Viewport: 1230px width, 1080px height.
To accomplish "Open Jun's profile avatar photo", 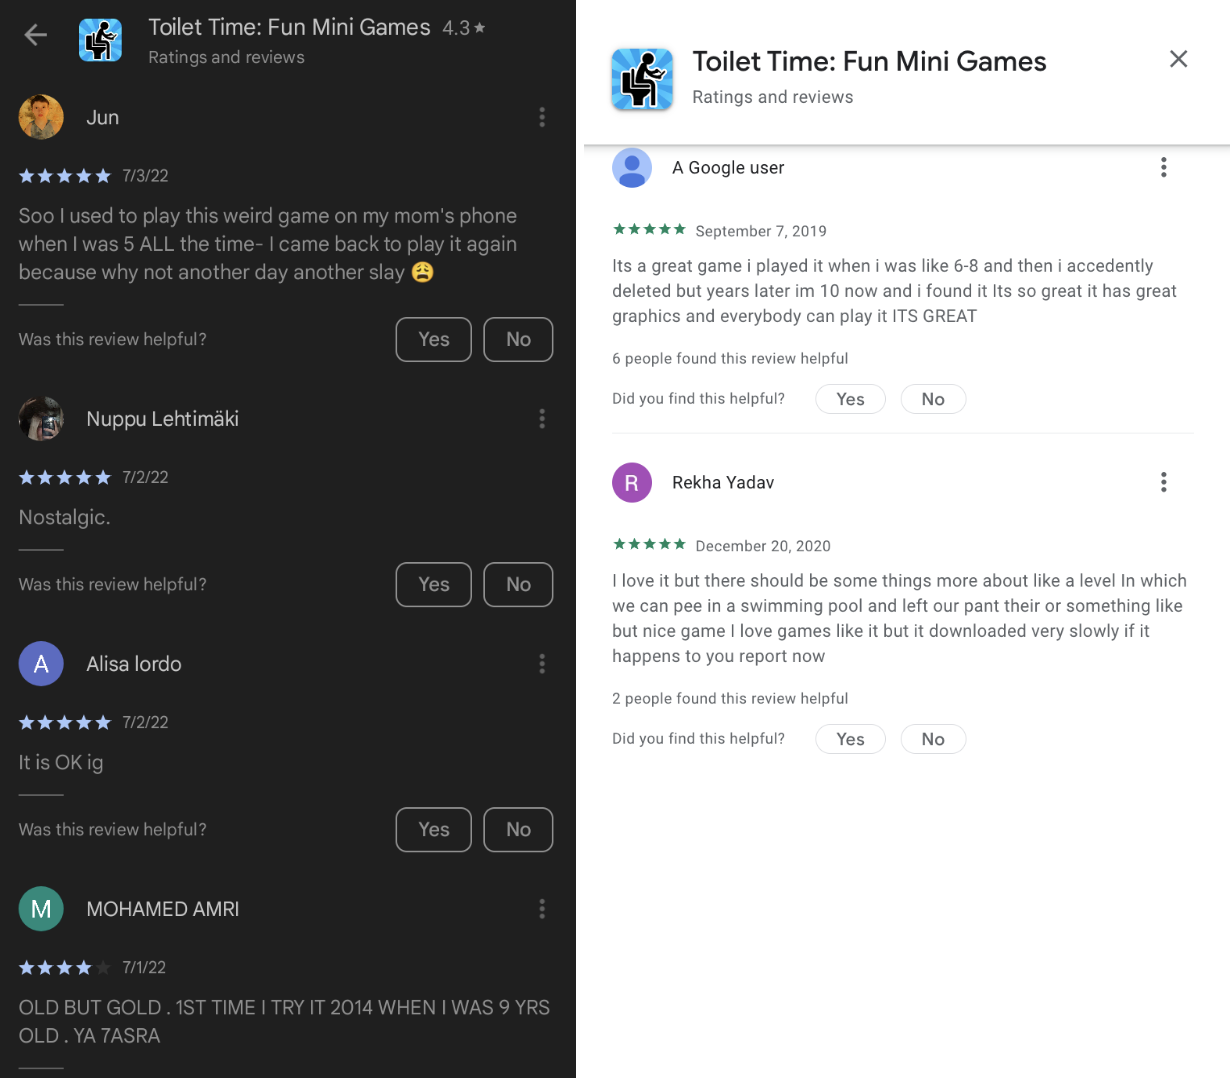I will click(41, 117).
